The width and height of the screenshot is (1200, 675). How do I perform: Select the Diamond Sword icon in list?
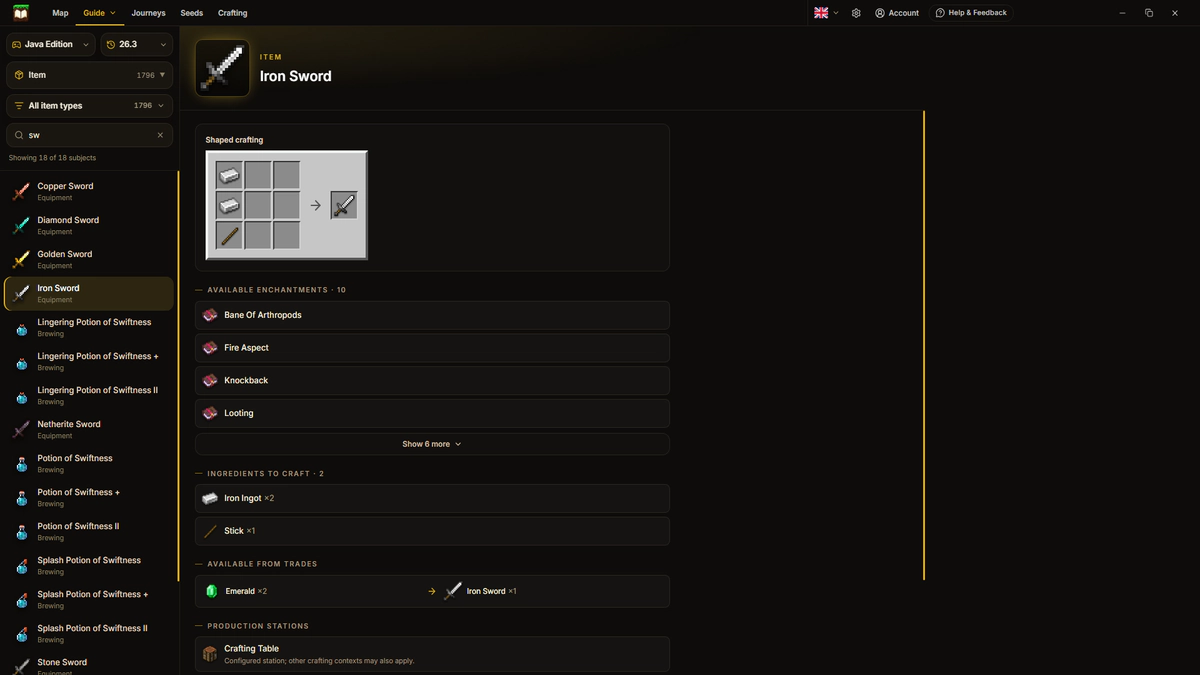[21, 226]
